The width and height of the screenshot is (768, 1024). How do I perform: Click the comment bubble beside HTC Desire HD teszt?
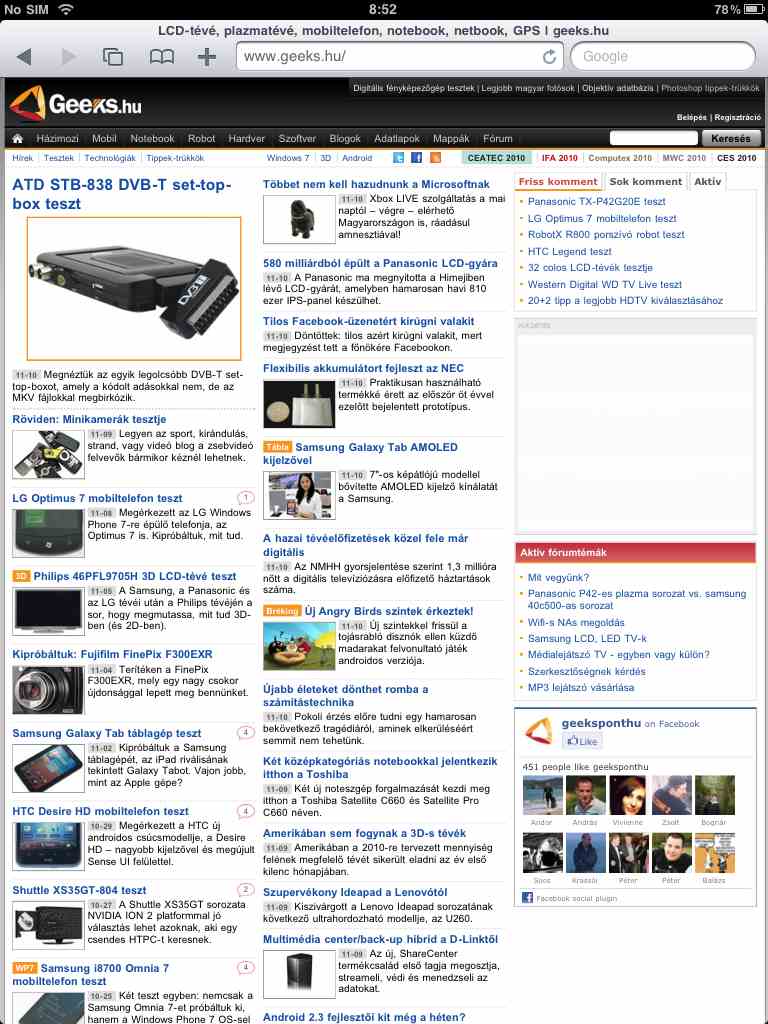[x=245, y=811]
